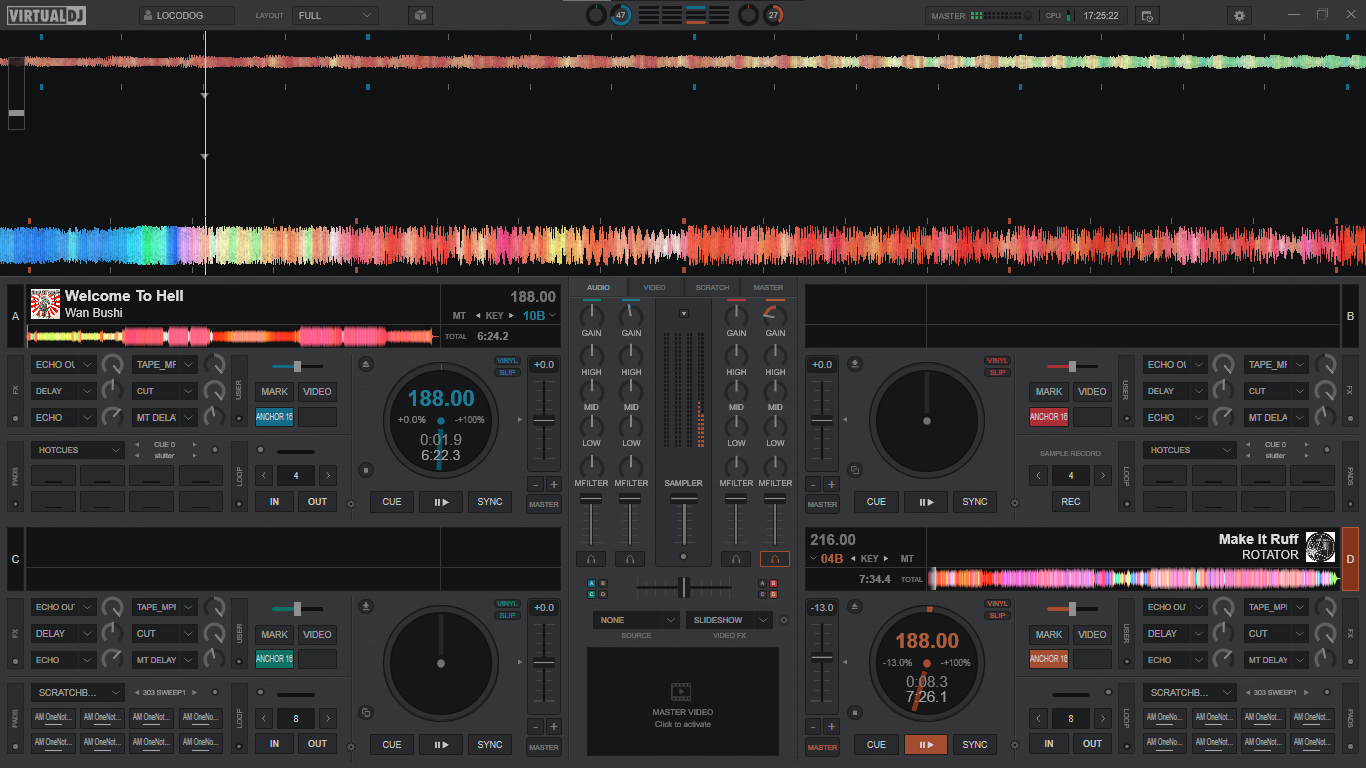
Task: Click the crossfader slider handle
Action: pyautogui.click(x=684, y=587)
